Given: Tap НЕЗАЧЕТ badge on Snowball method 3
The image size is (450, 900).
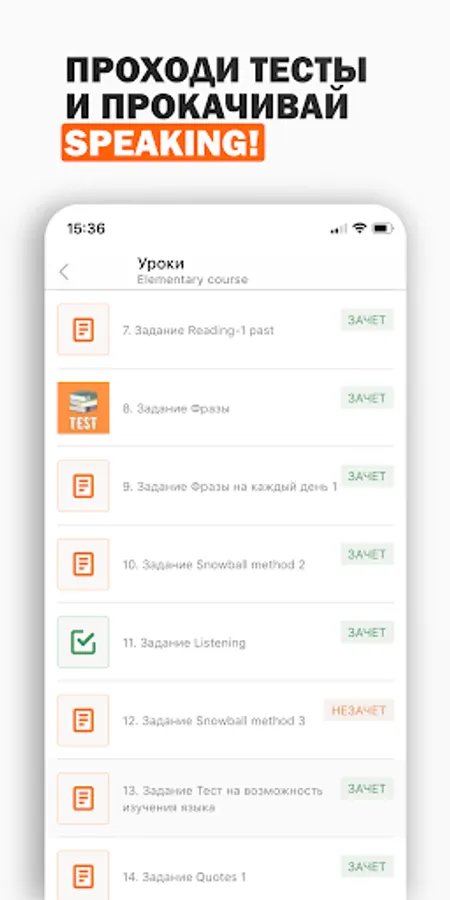Looking at the screenshot, I should click(359, 711).
